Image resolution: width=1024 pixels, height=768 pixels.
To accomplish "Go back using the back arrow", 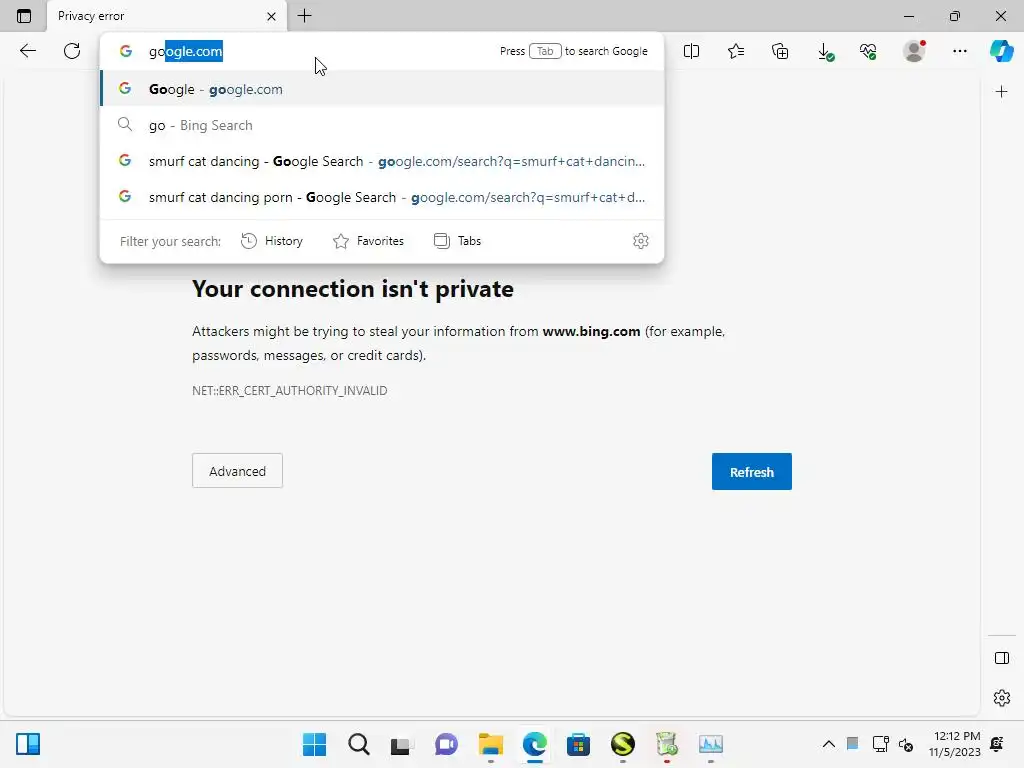I will tap(27, 51).
